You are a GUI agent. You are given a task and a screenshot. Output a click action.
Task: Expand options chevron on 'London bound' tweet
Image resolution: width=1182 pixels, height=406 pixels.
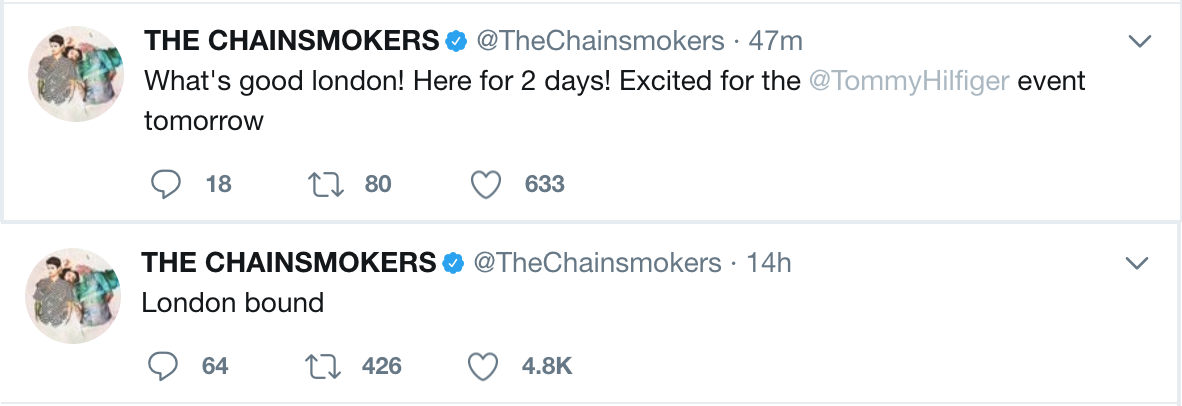pyautogui.click(x=1137, y=263)
